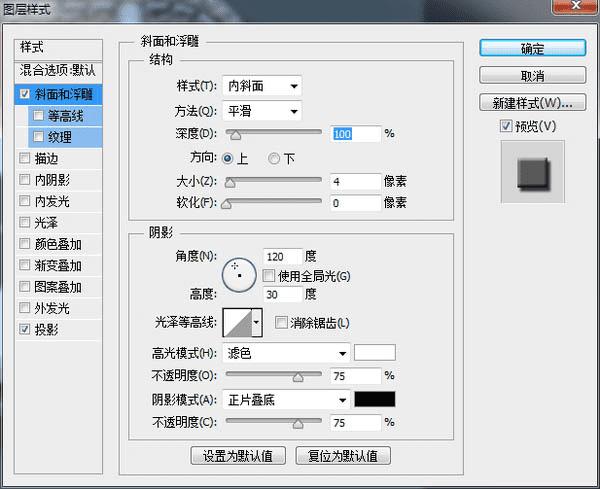The width and height of the screenshot is (600, 489).
Task: Toggle the 斜面和浮雕 checkbox
Action: (25, 94)
